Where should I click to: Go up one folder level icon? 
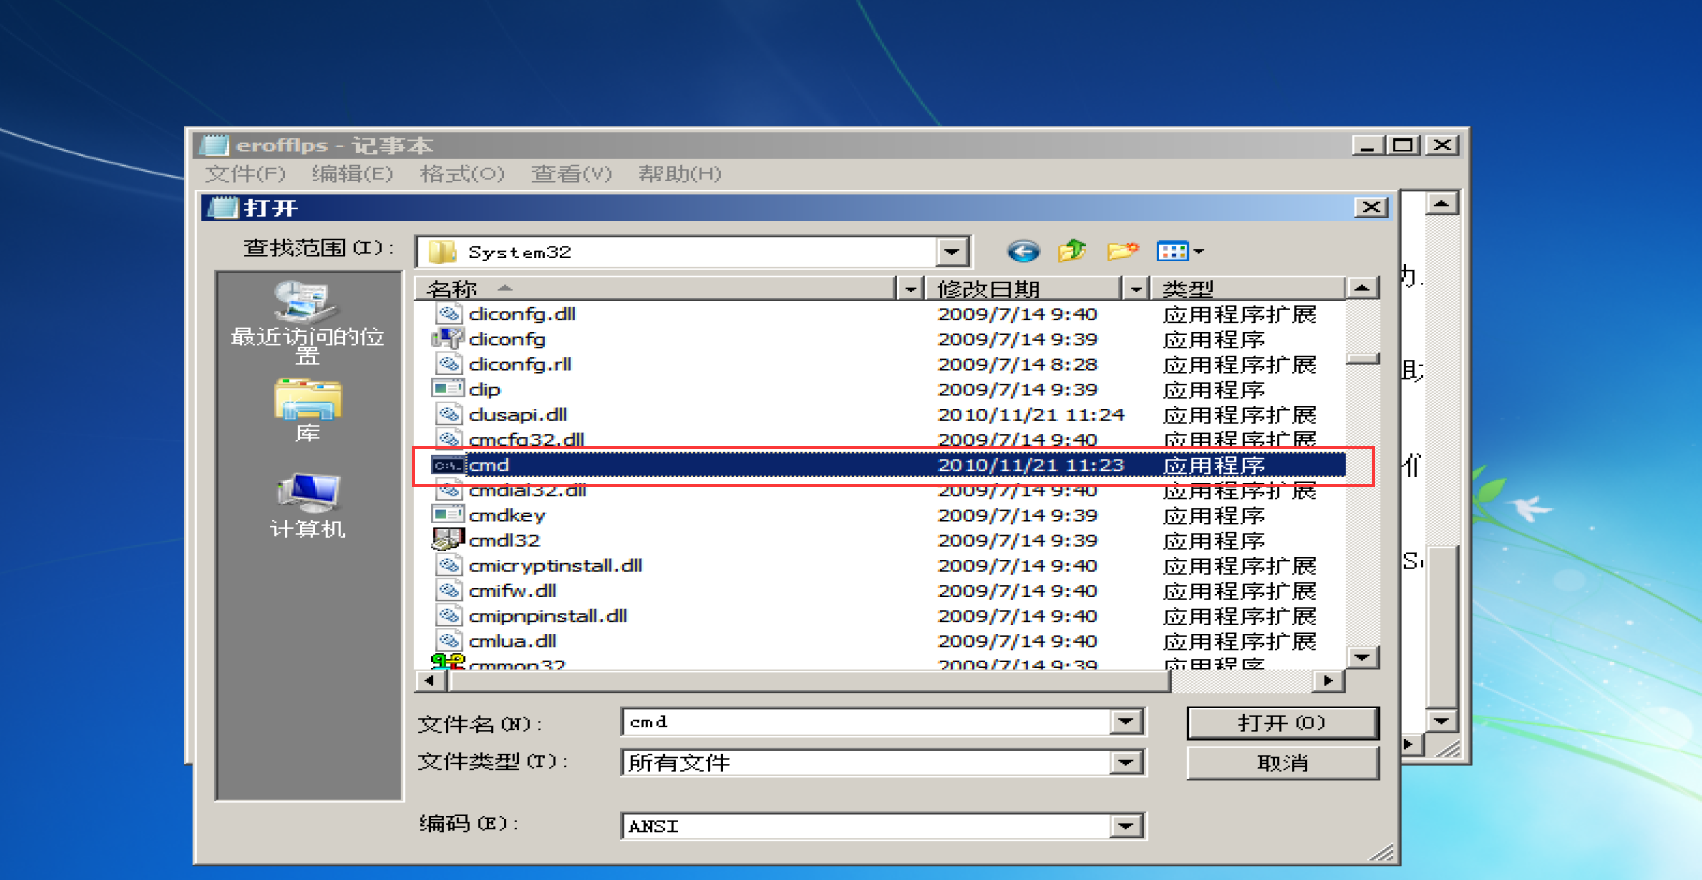1072,251
